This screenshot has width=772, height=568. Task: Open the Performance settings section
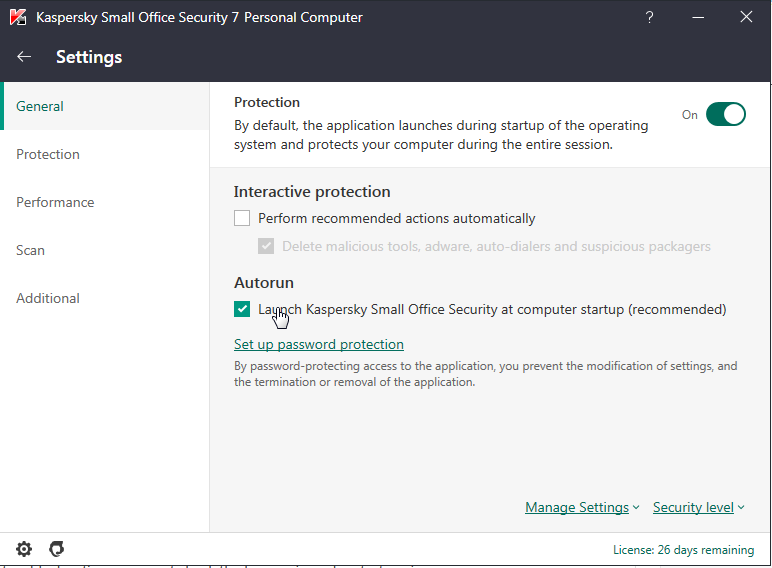pos(55,202)
